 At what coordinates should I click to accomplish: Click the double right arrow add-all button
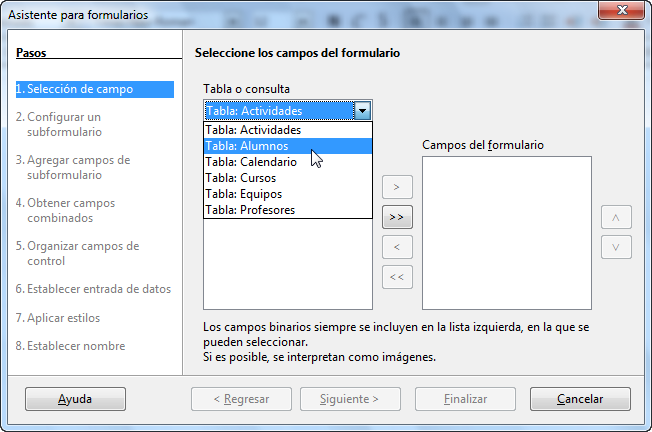(397, 217)
